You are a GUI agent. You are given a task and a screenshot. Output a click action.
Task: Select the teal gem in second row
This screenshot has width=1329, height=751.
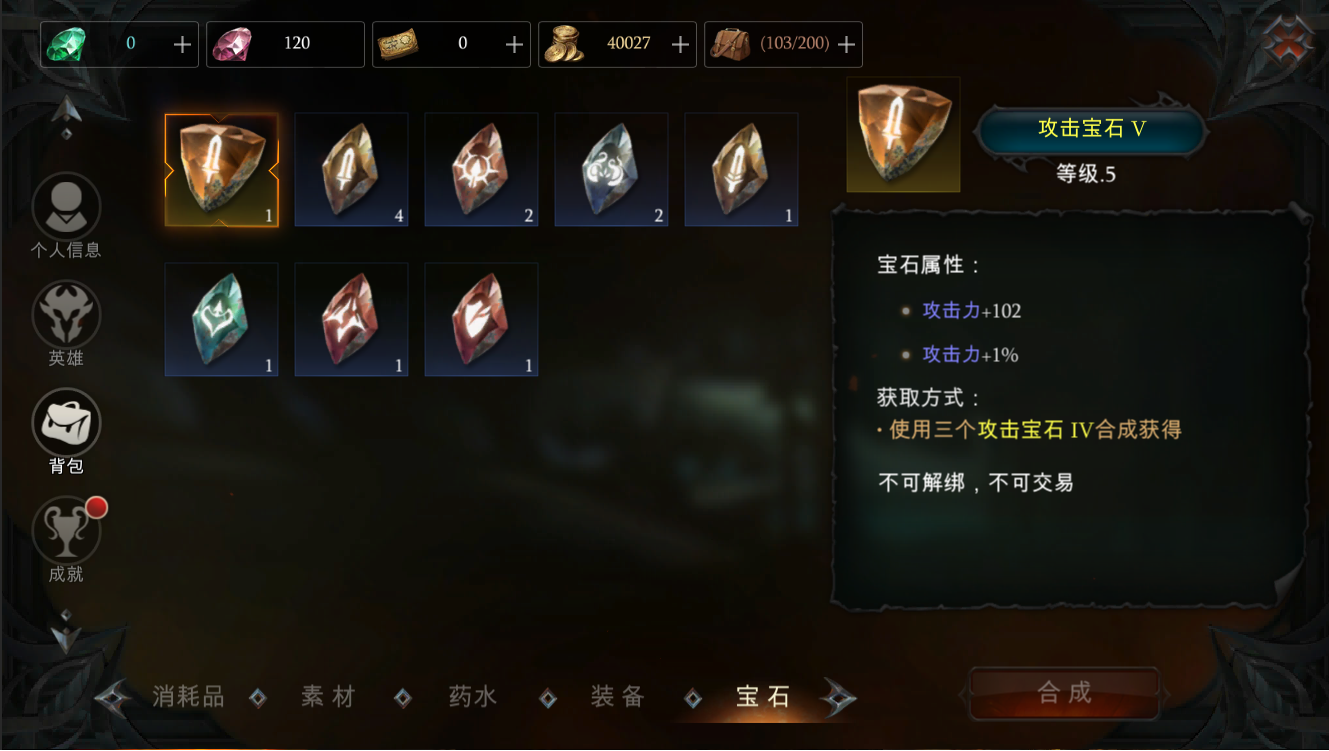click(x=221, y=319)
